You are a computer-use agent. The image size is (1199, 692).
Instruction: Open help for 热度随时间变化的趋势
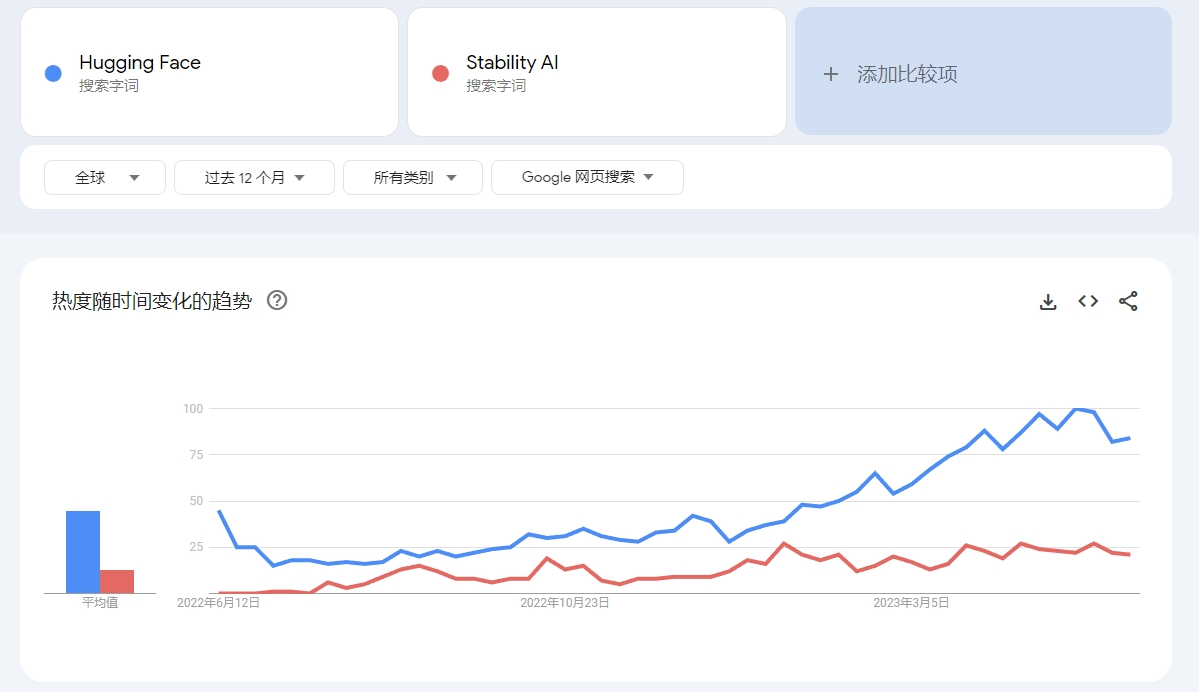pos(277,301)
